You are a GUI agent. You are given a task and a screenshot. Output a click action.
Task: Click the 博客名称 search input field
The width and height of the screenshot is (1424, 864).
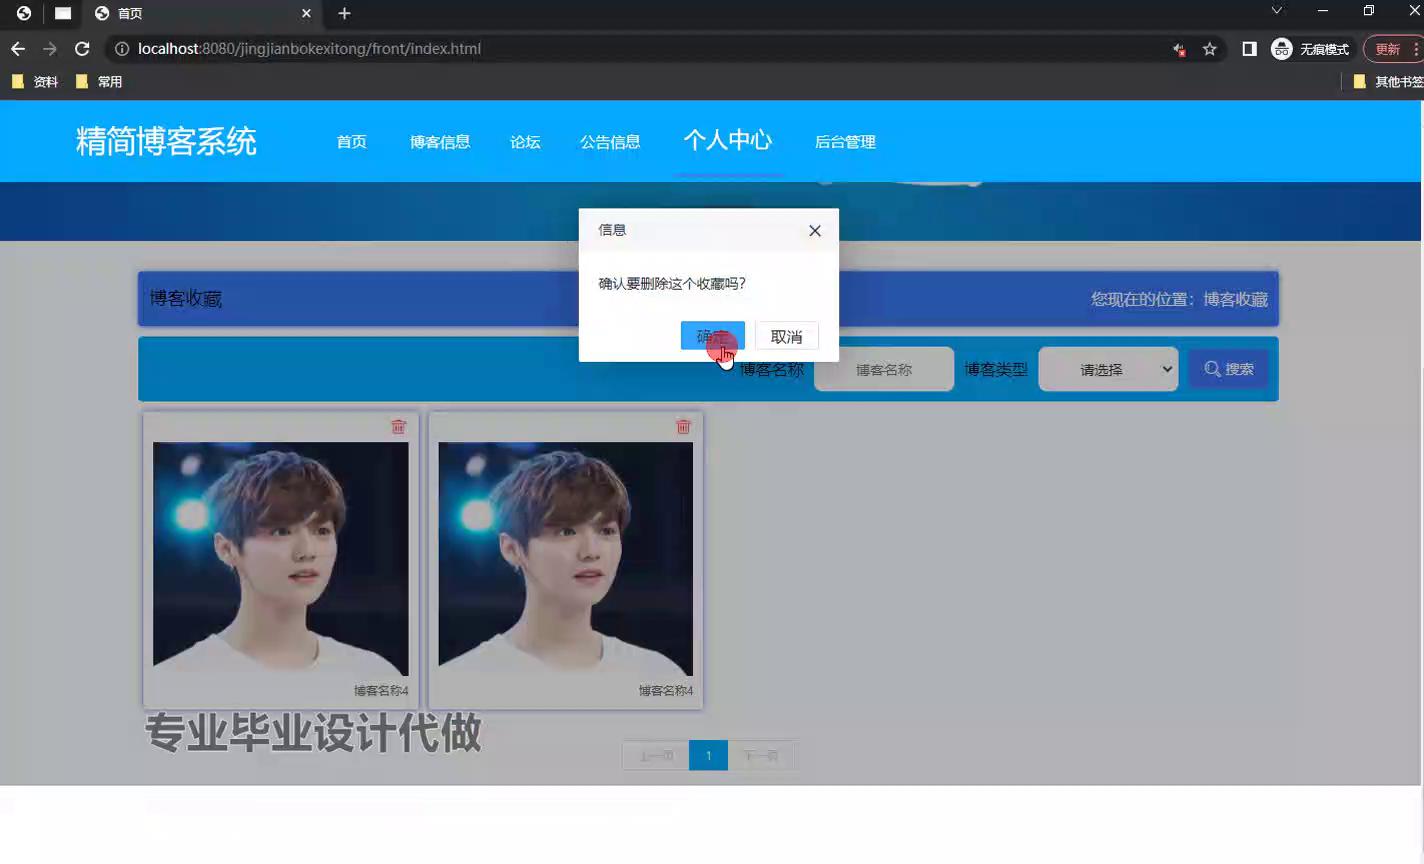tap(884, 370)
